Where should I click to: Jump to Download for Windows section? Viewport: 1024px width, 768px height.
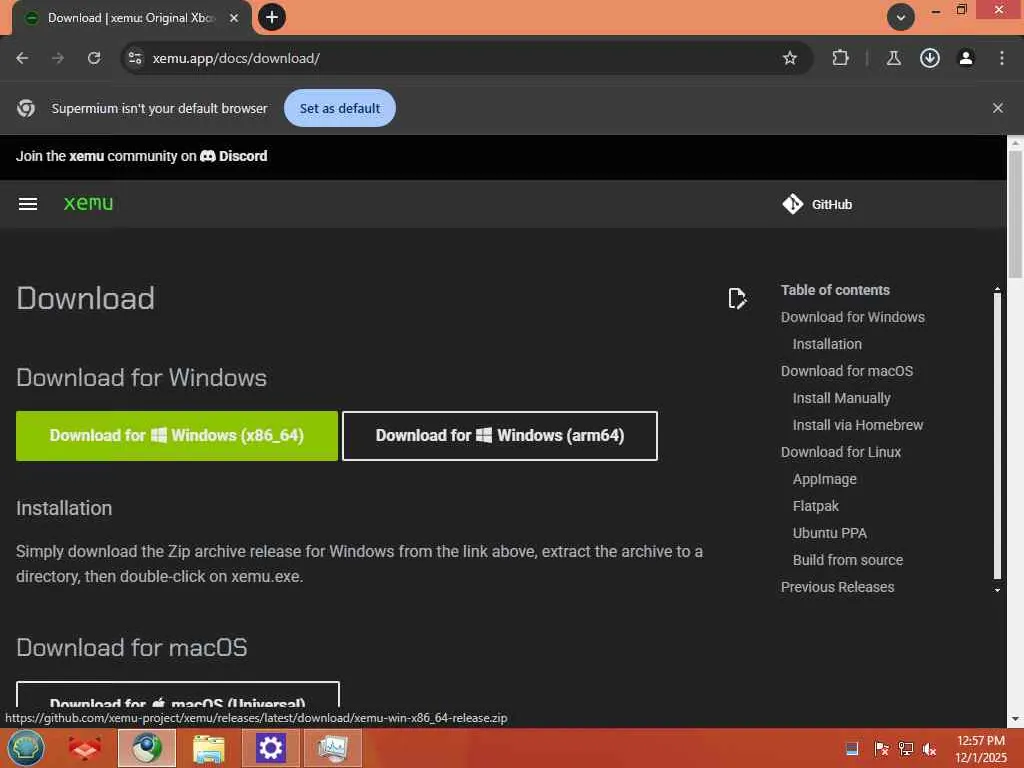click(852, 317)
